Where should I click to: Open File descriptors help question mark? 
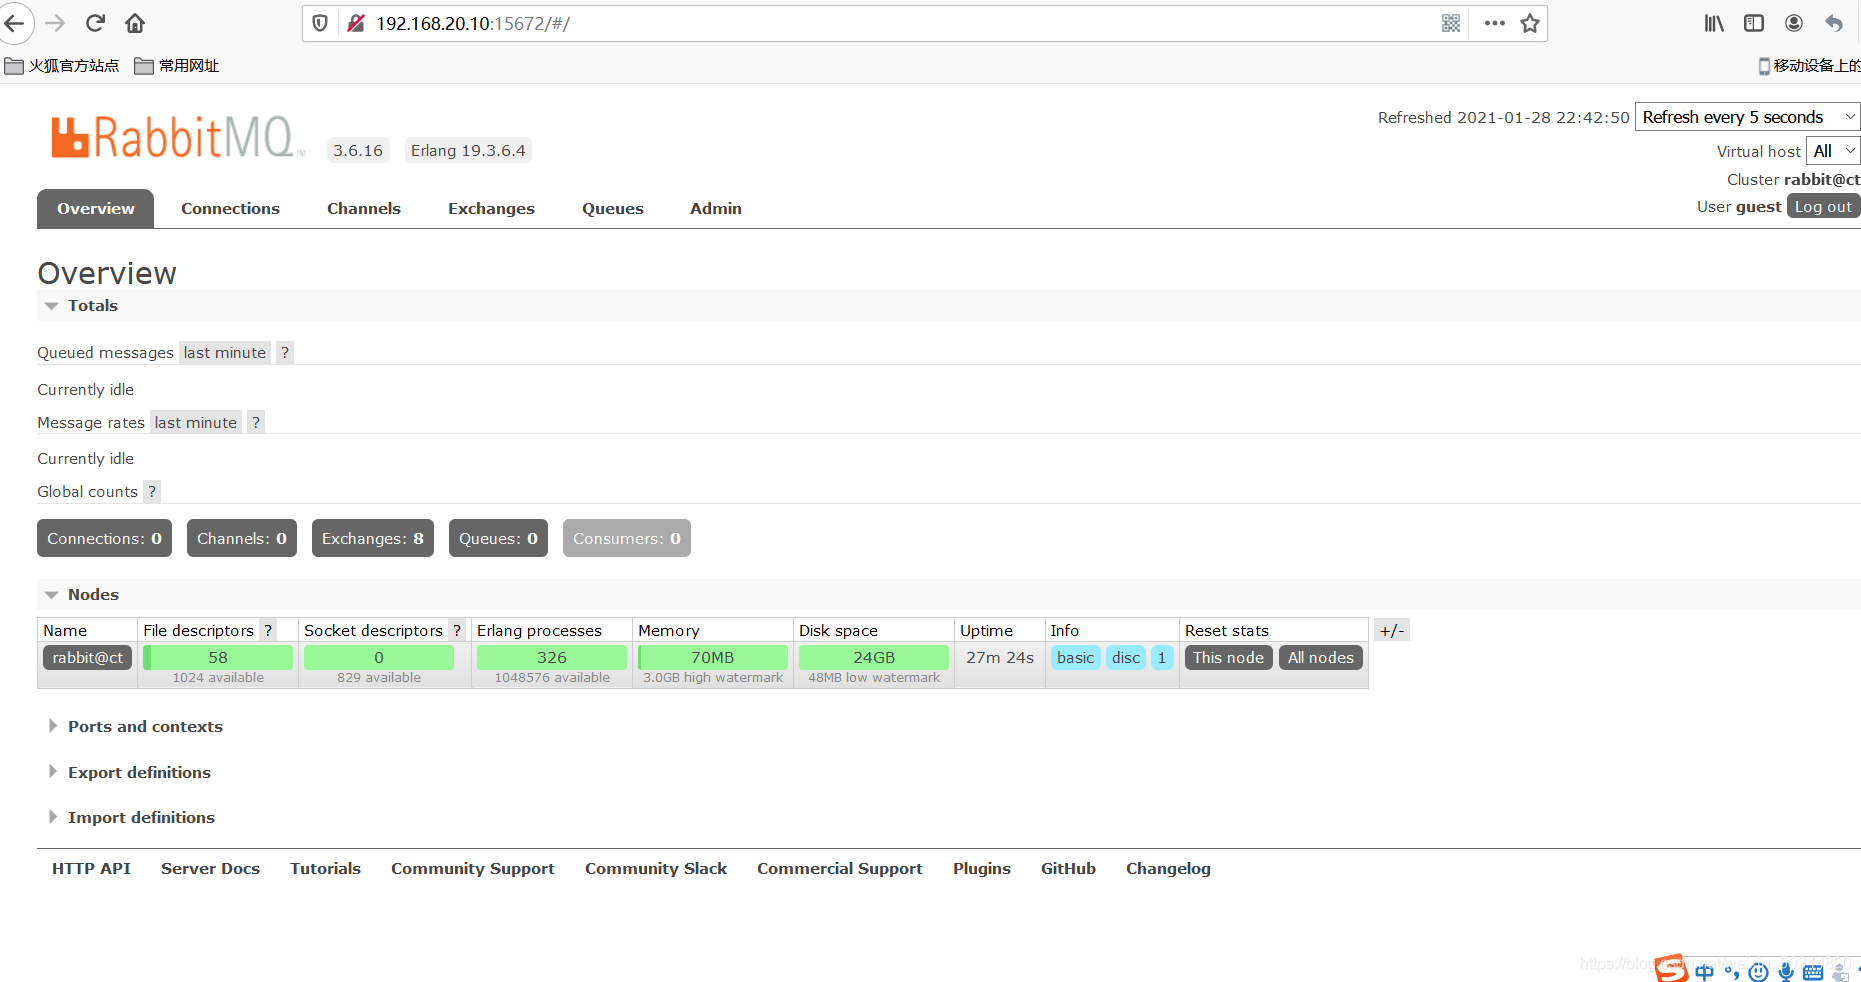pyautogui.click(x=268, y=630)
